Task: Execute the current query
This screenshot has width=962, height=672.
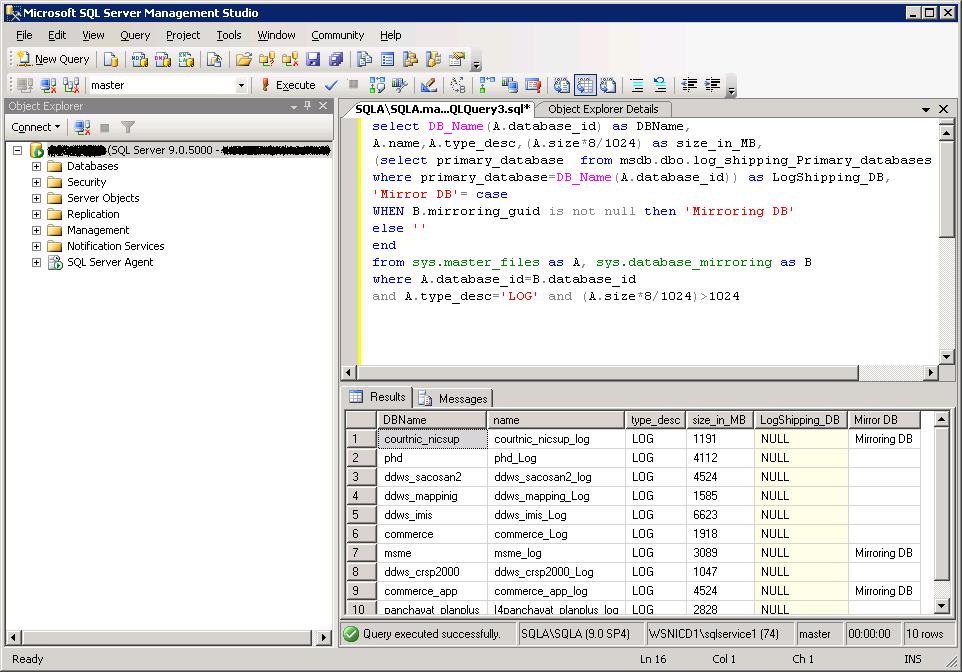Action: [x=288, y=85]
